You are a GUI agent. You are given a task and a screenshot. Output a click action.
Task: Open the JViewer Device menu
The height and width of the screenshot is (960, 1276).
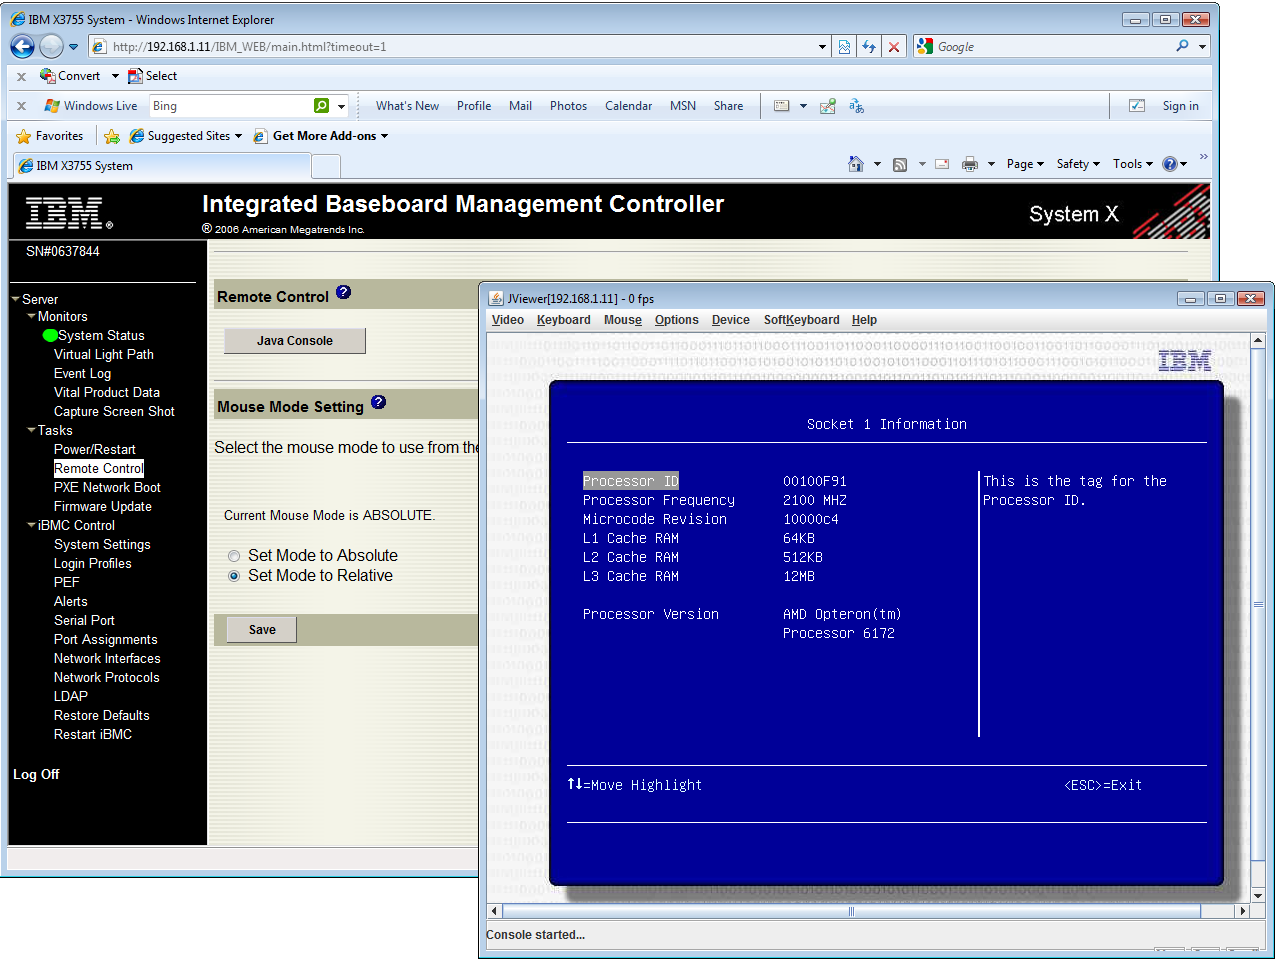[x=730, y=320]
